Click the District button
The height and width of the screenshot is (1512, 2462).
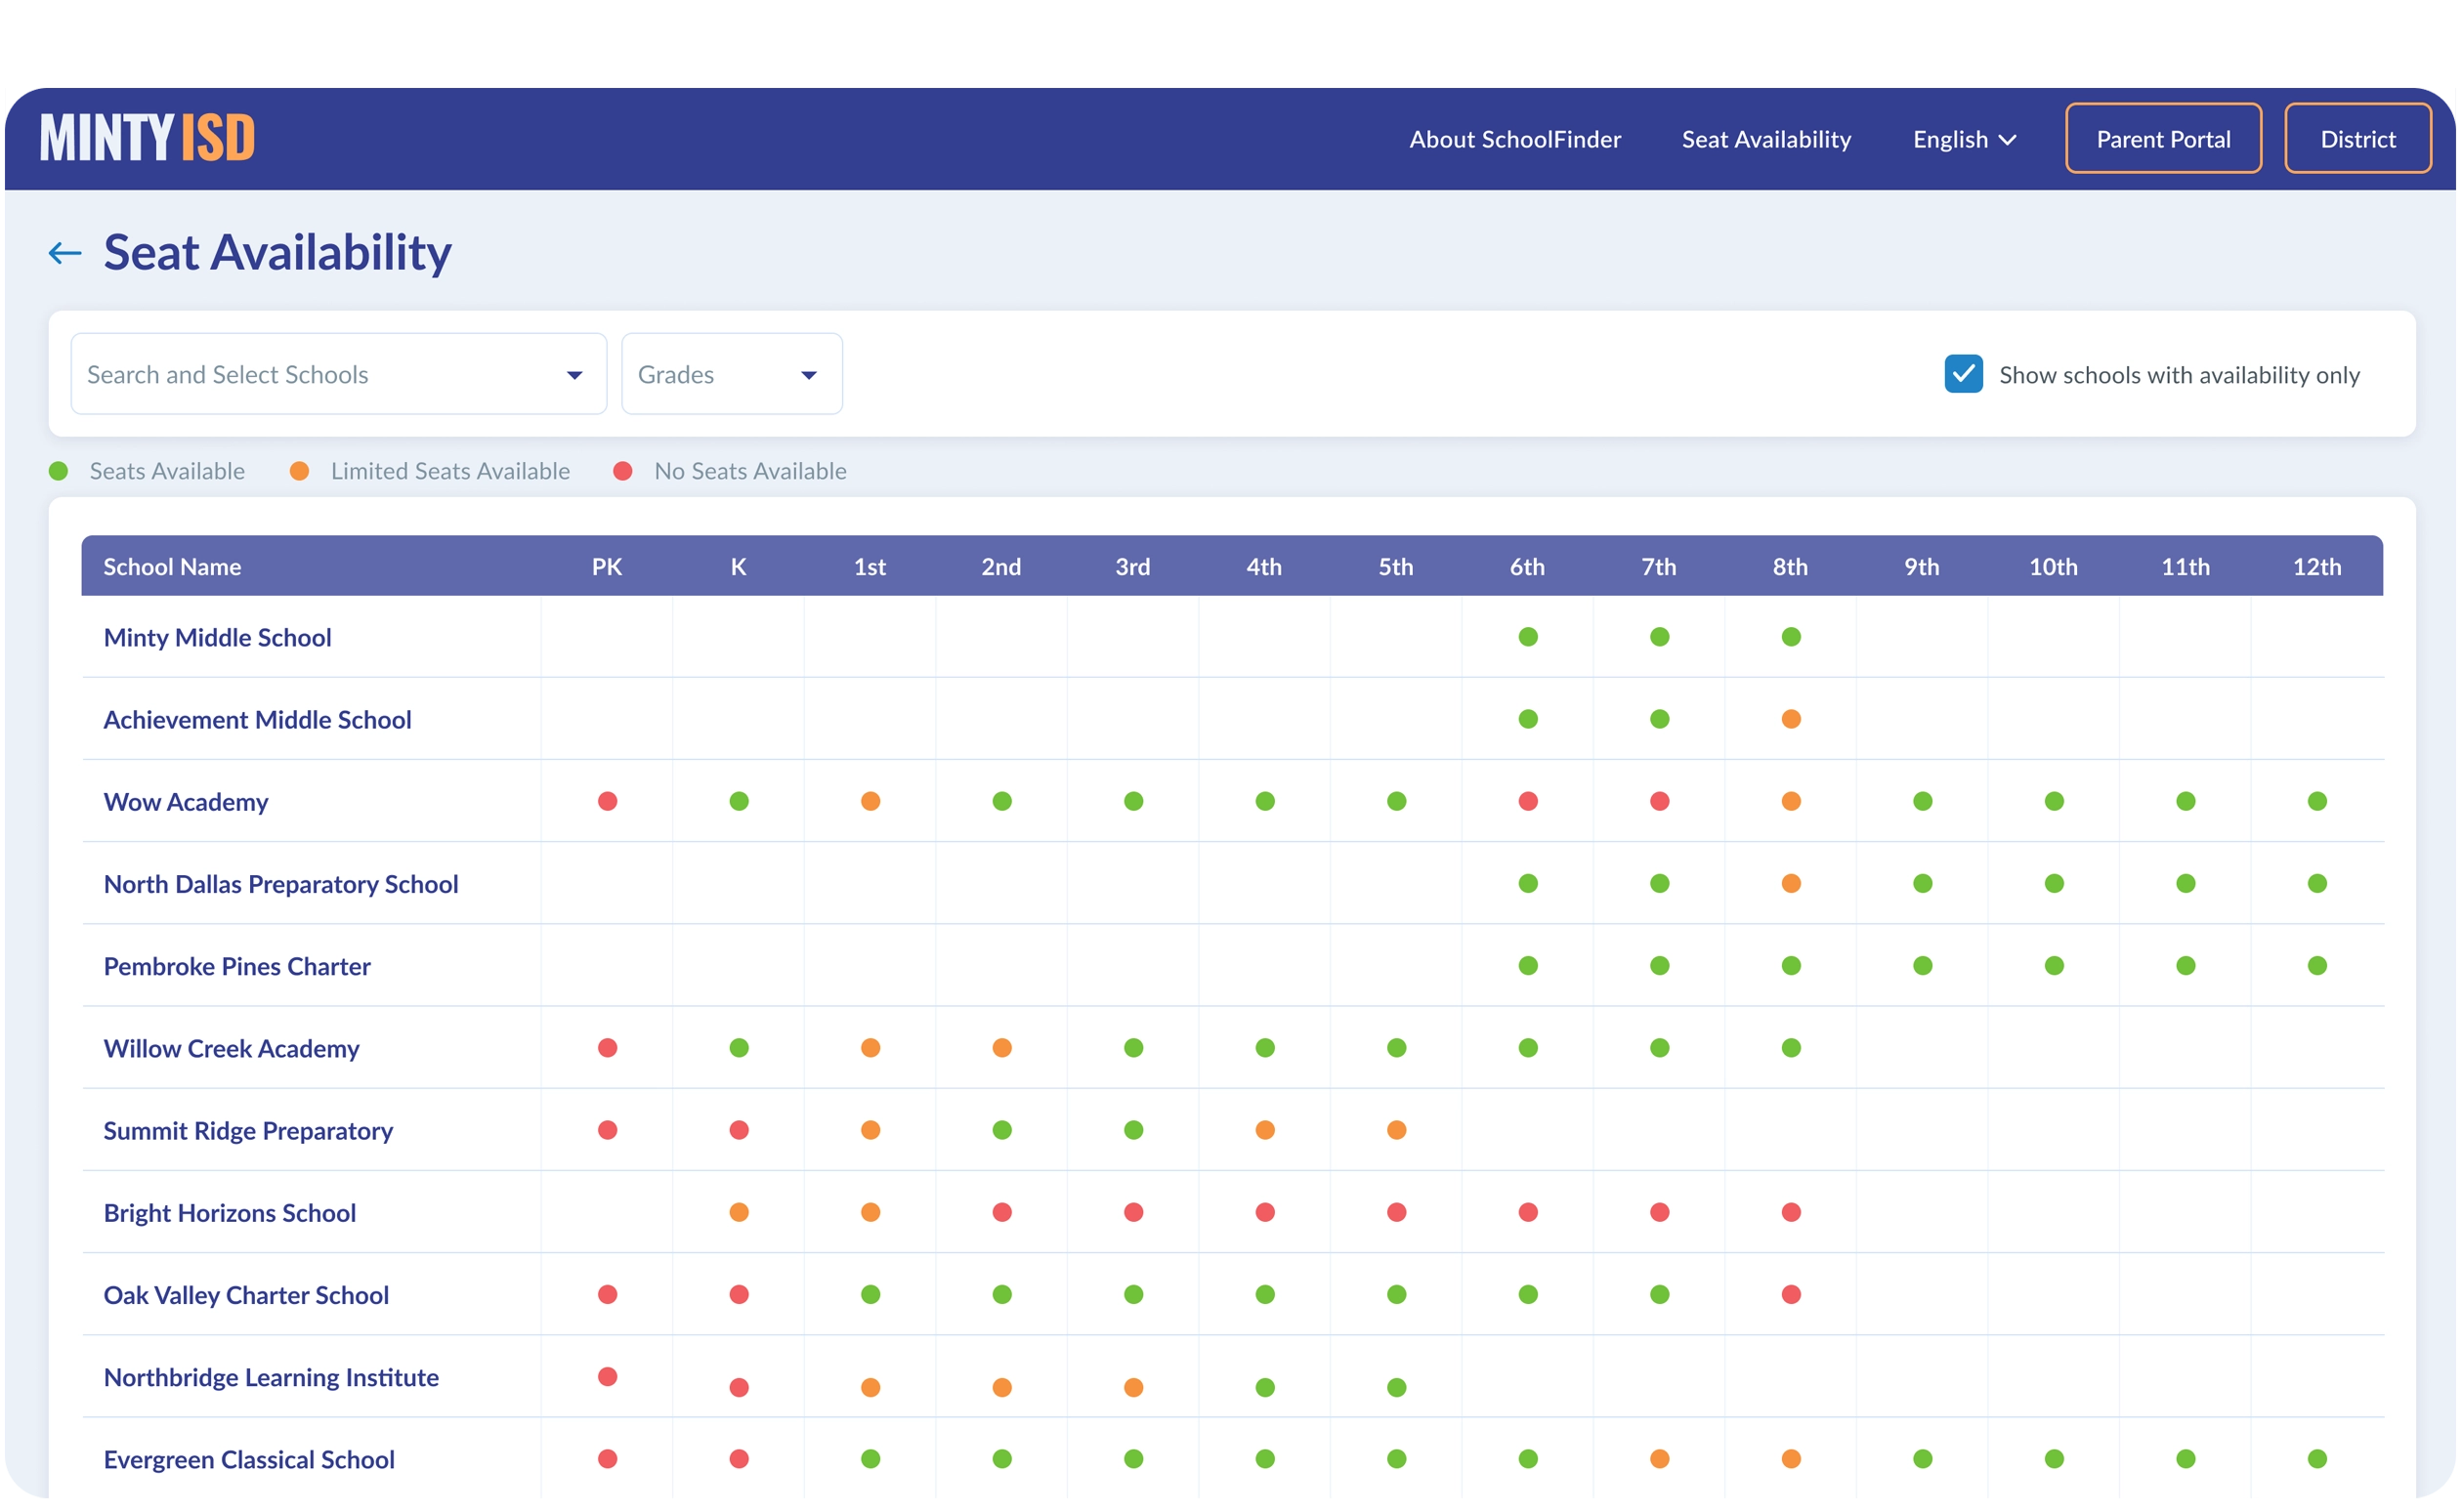(2356, 139)
